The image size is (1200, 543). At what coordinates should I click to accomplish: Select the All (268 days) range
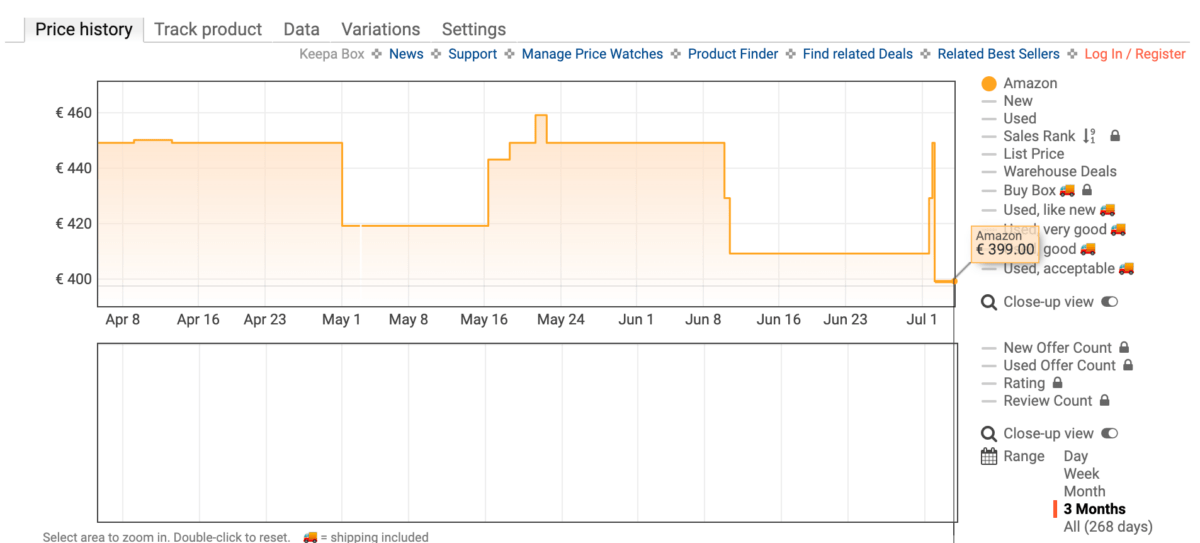coord(1108,526)
